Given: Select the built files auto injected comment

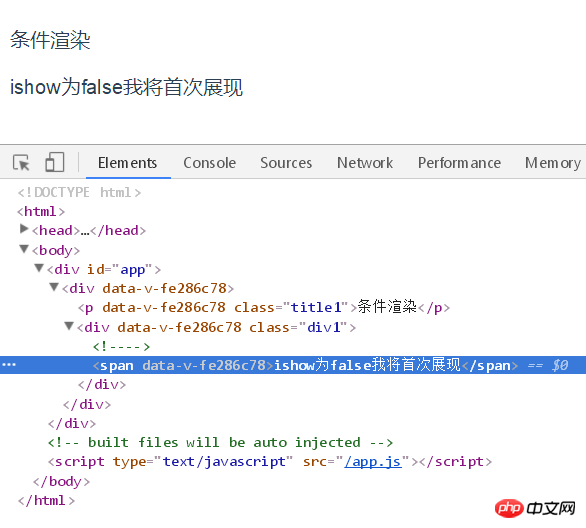Looking at the screenshot, I should (x=220, y=443).
